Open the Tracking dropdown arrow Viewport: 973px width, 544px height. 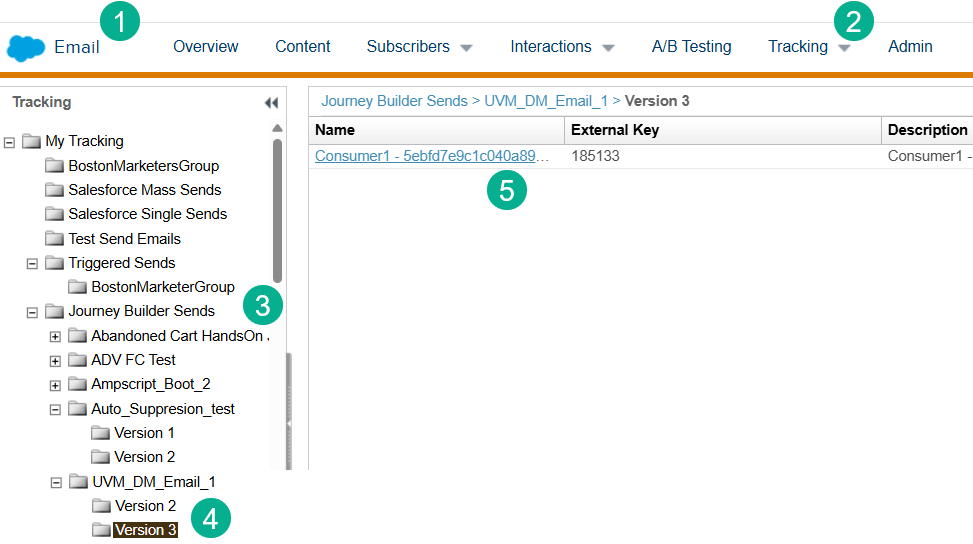point(844,48)
